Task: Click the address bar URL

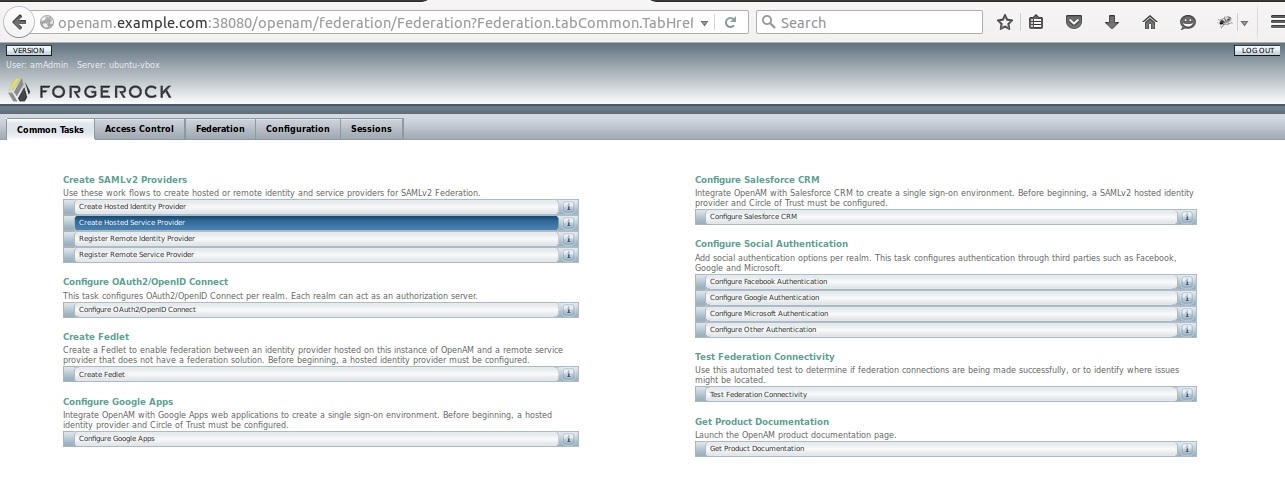Action: pyautogui.click(x=375, y=22)
